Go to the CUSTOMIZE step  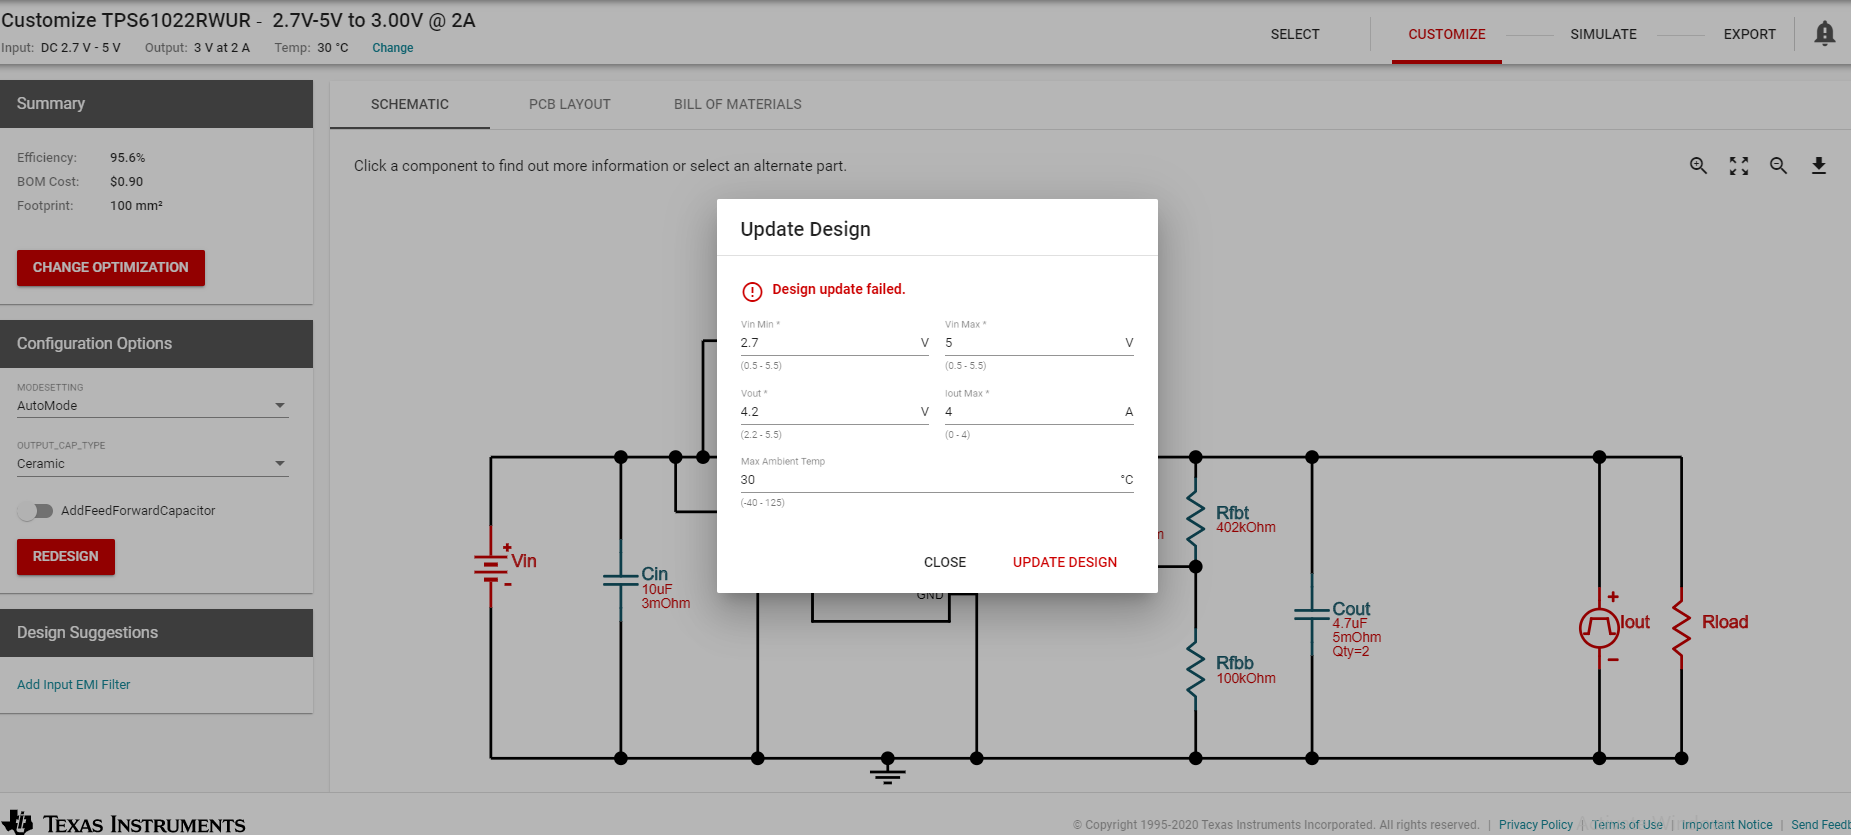pyautogui.click(x=1447, y=34)
